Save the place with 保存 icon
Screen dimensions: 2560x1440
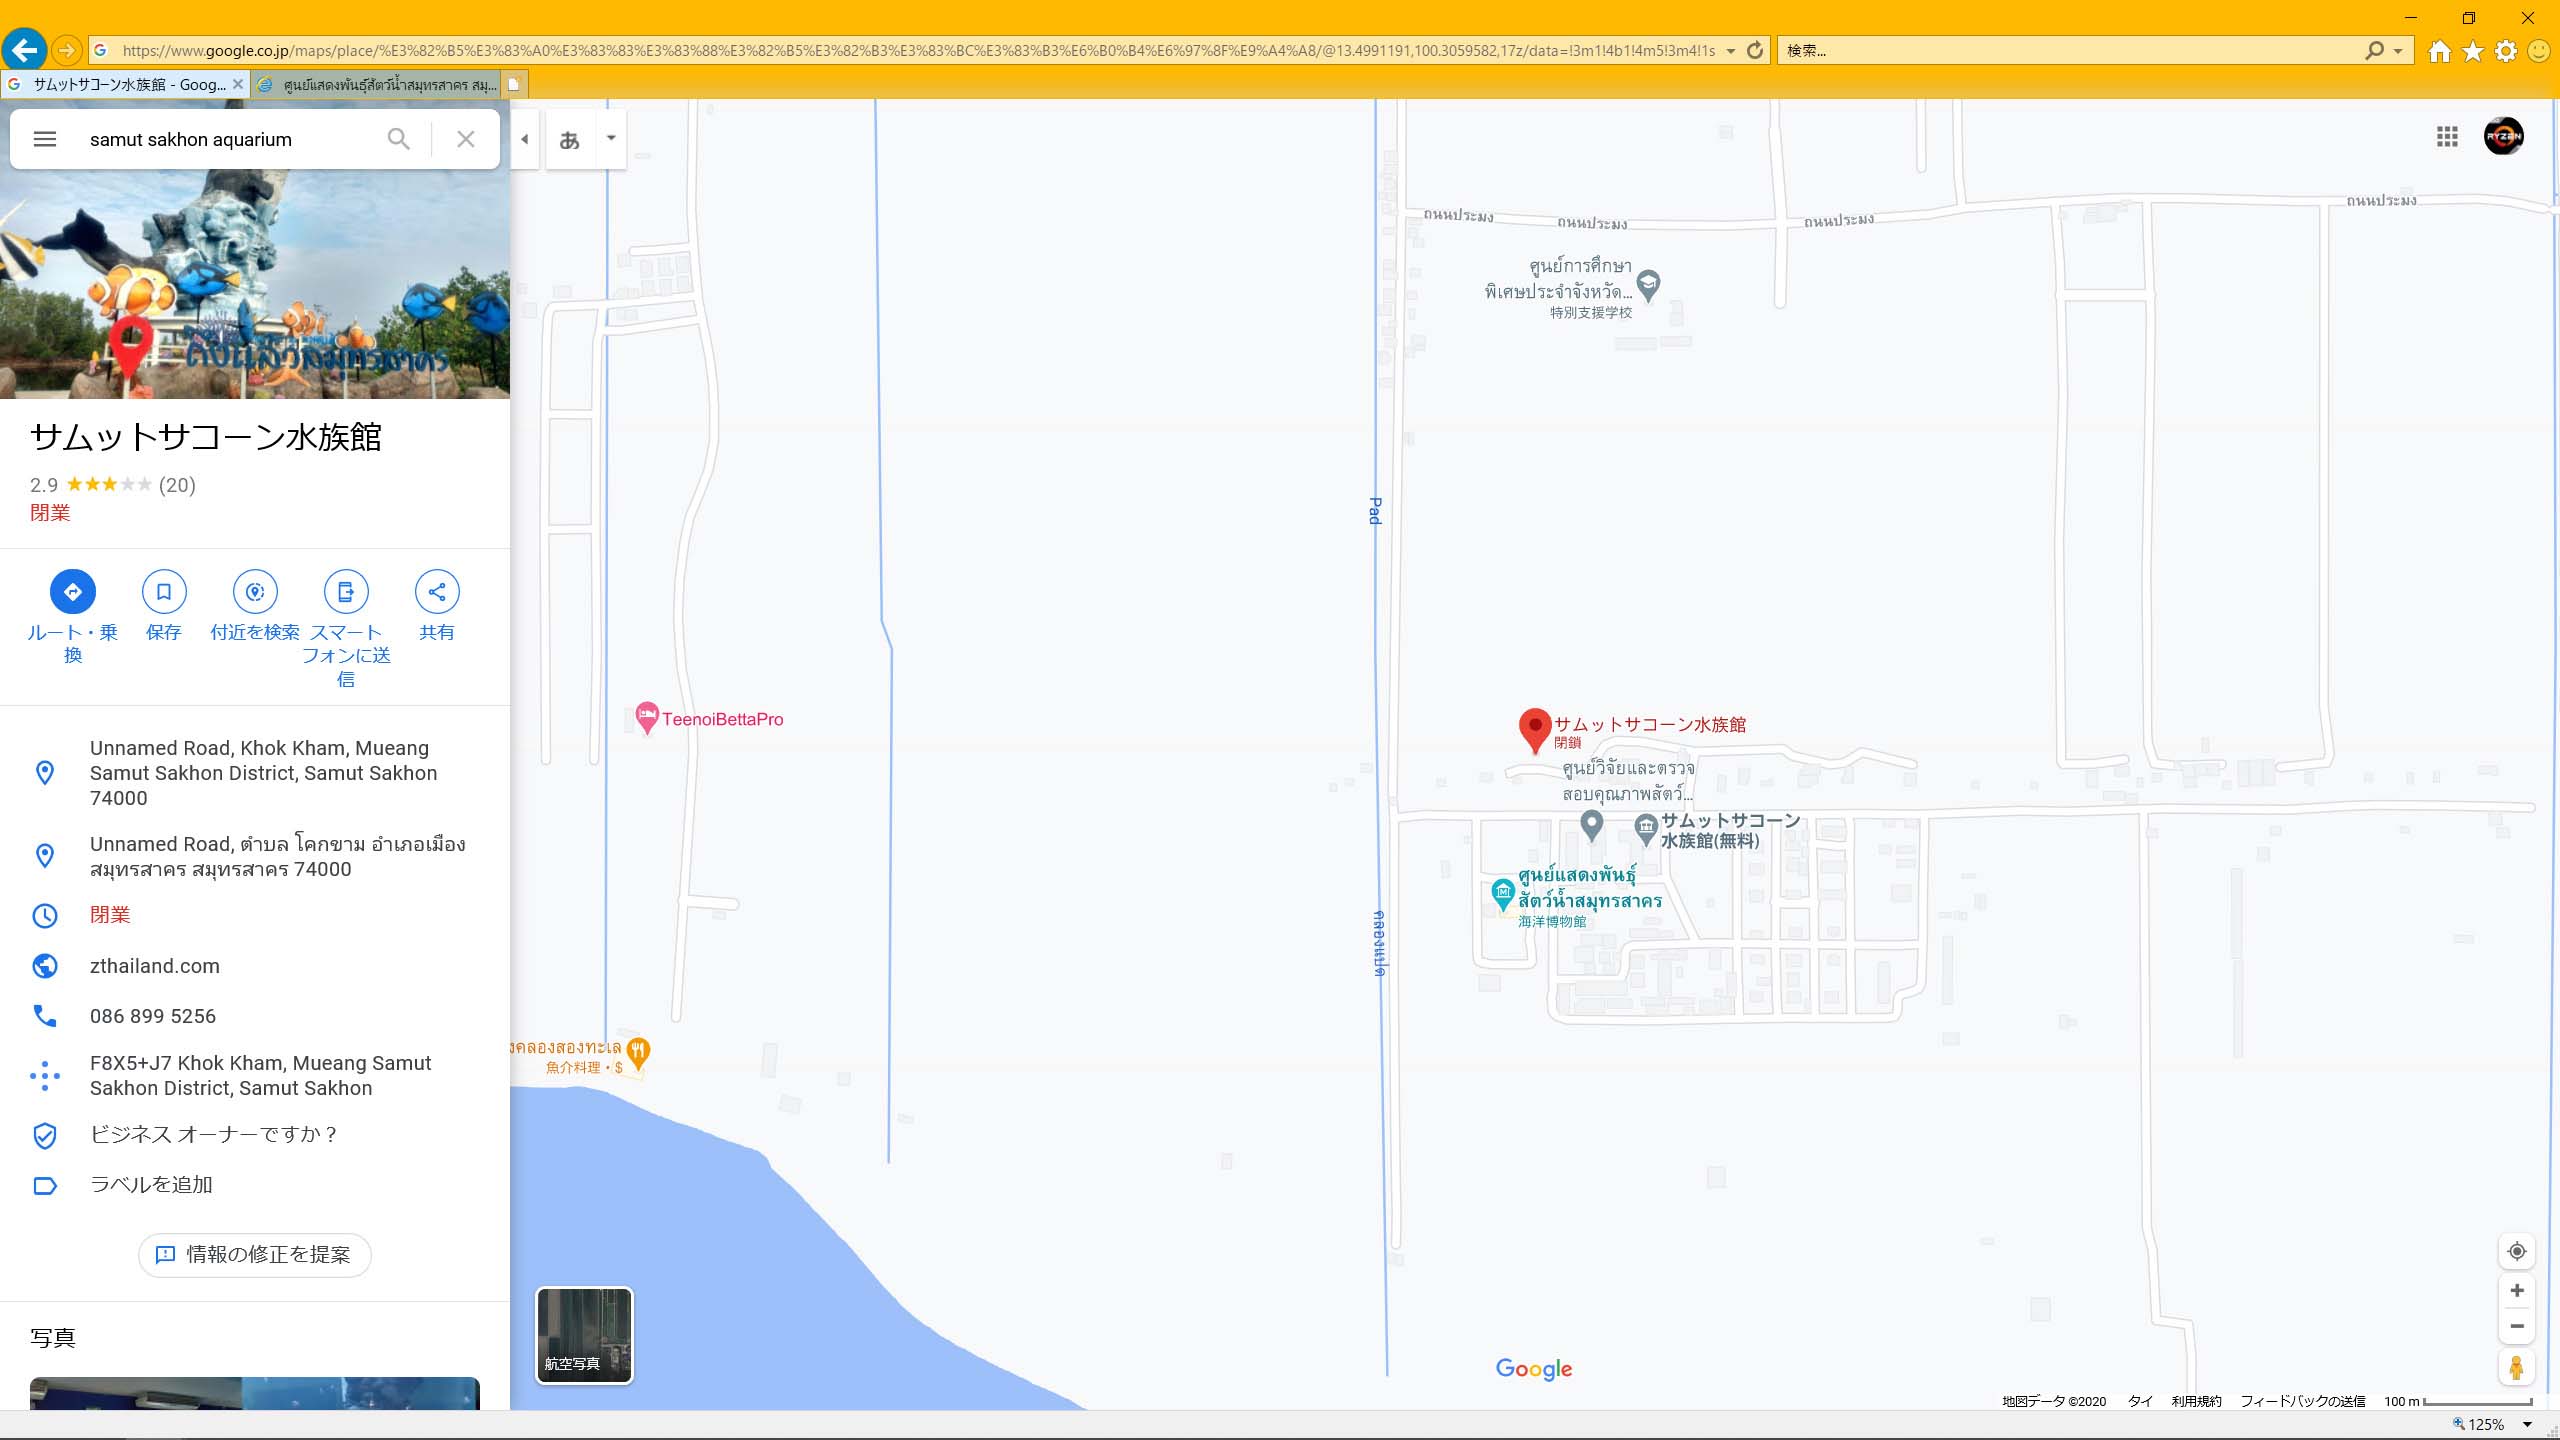pos(164,592)
